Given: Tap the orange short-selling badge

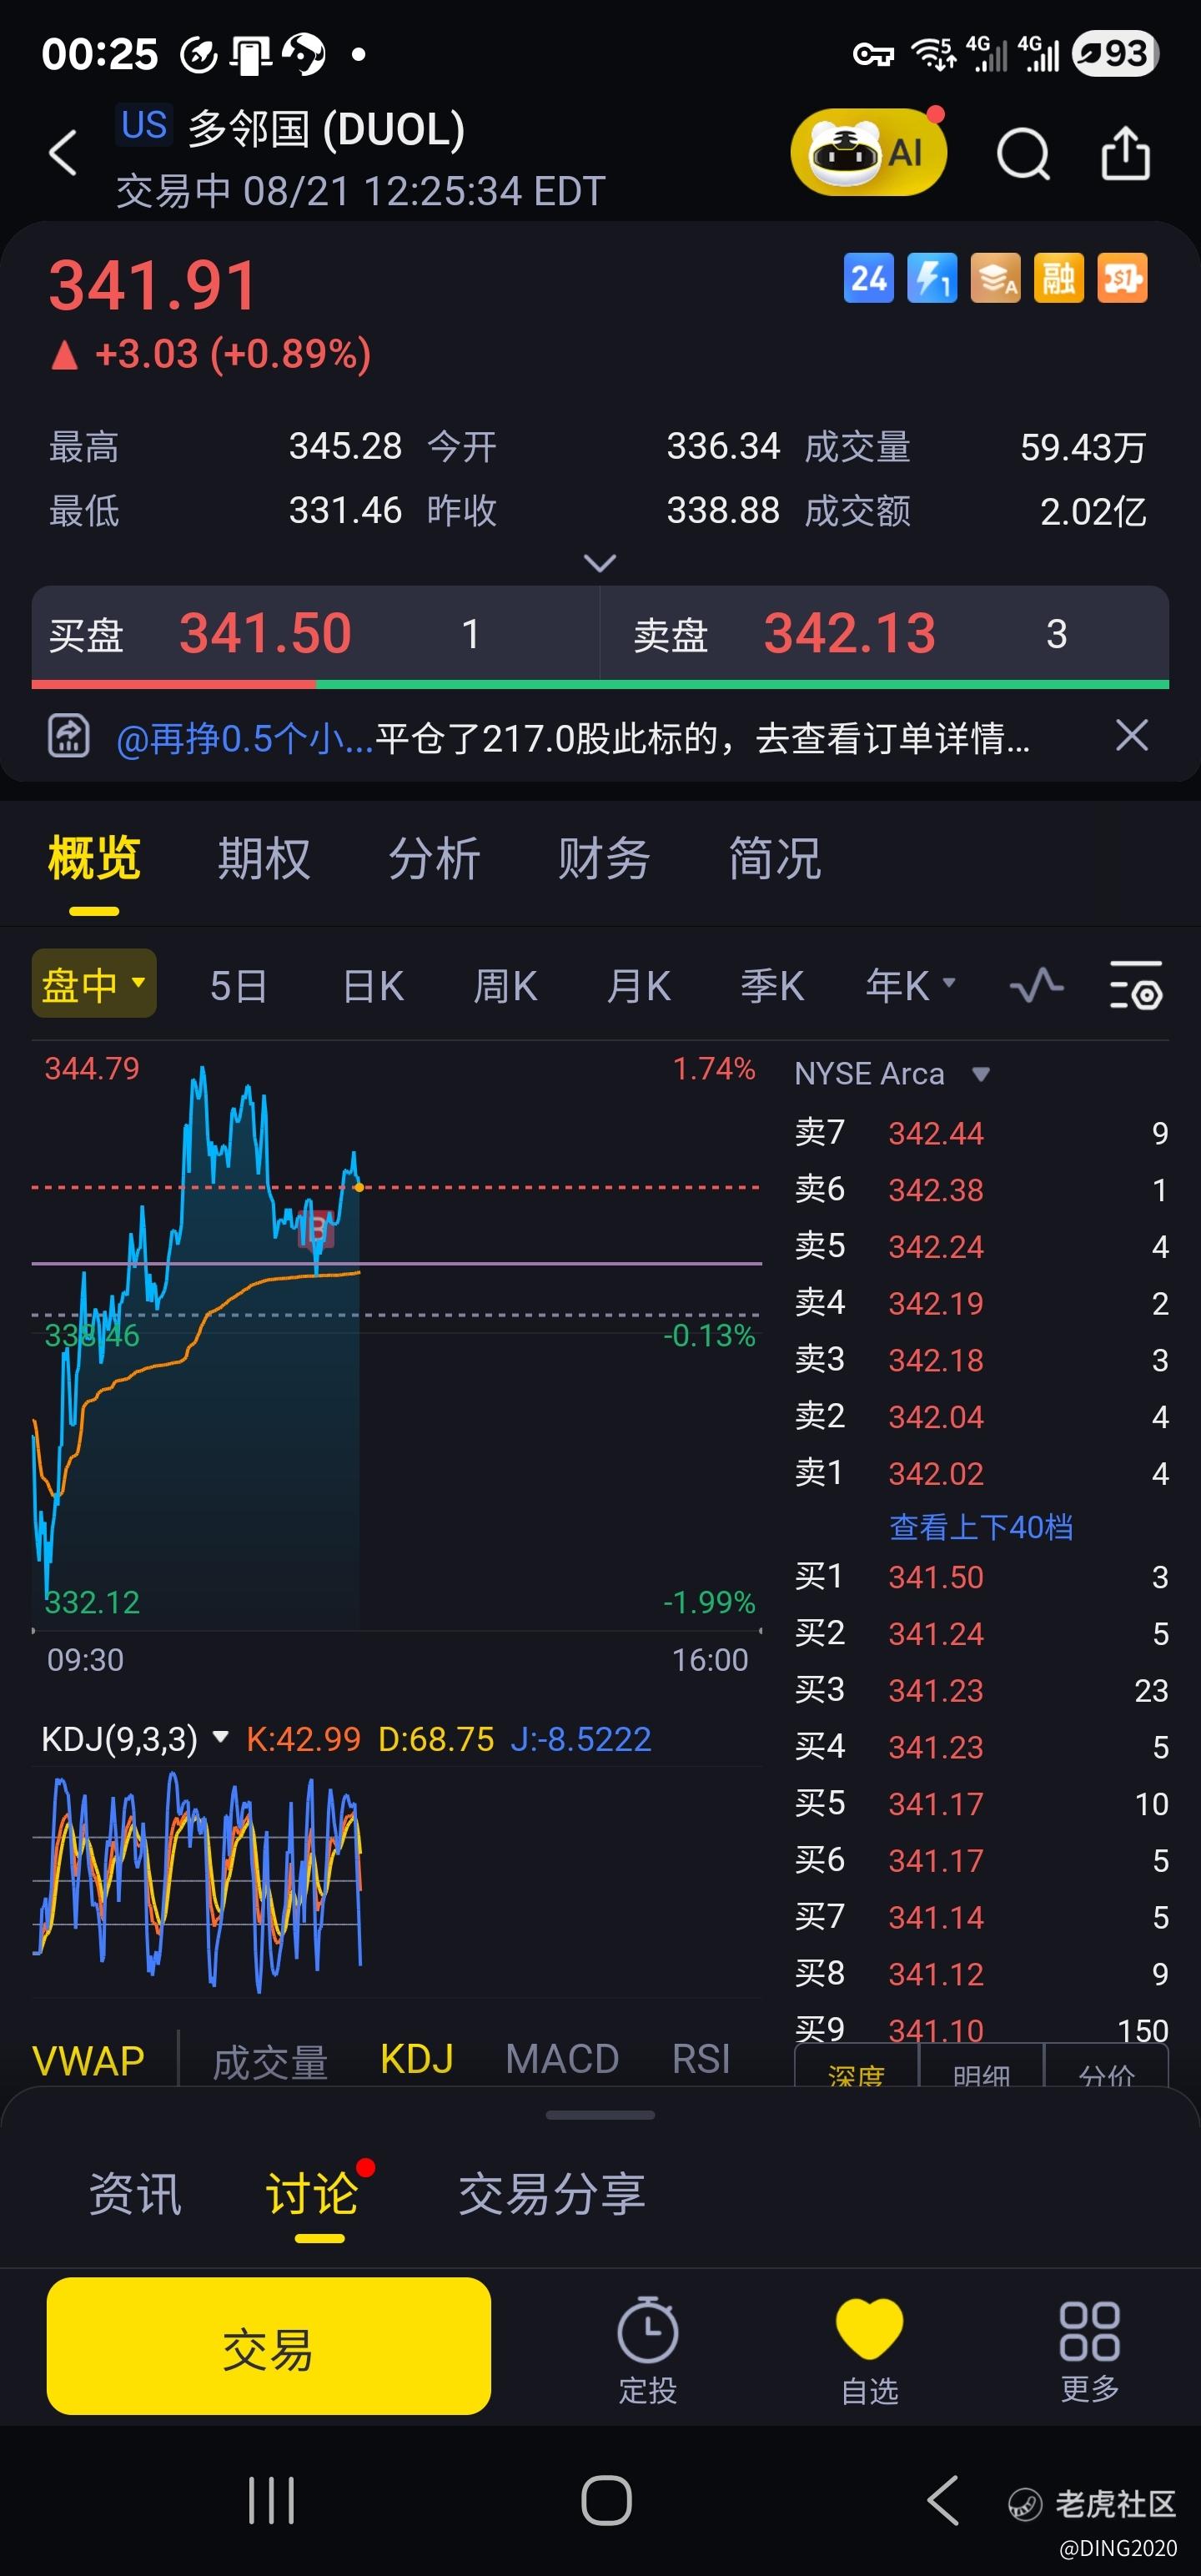Looking at the screenshot, I should coord(1122,278).
